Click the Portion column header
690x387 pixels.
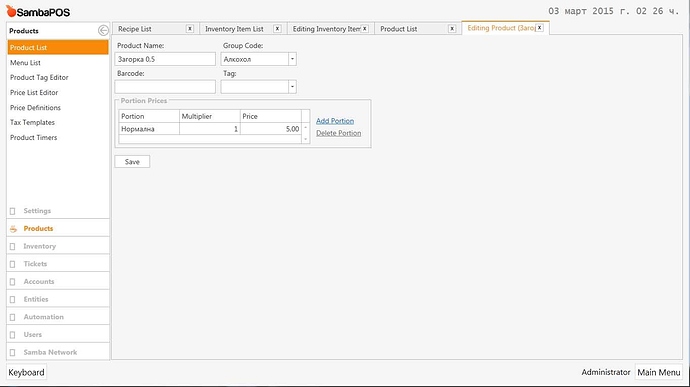click(x=149, y=116)
